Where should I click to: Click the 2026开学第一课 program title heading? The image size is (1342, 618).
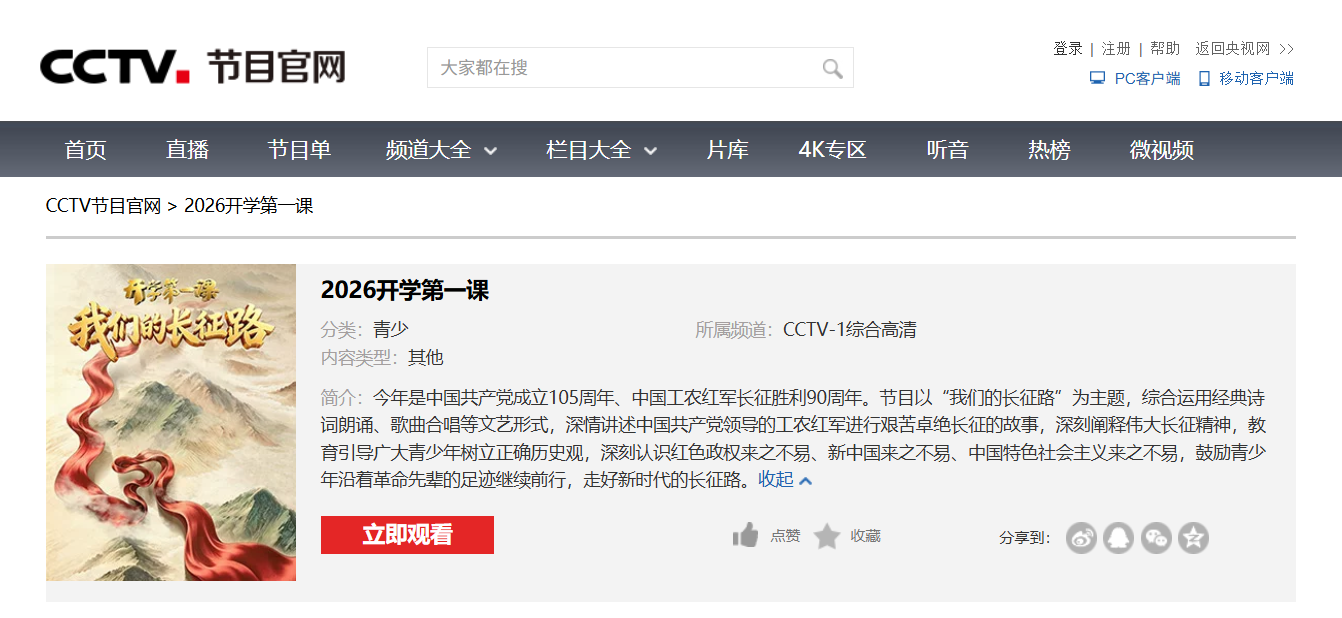pos(405,290)
